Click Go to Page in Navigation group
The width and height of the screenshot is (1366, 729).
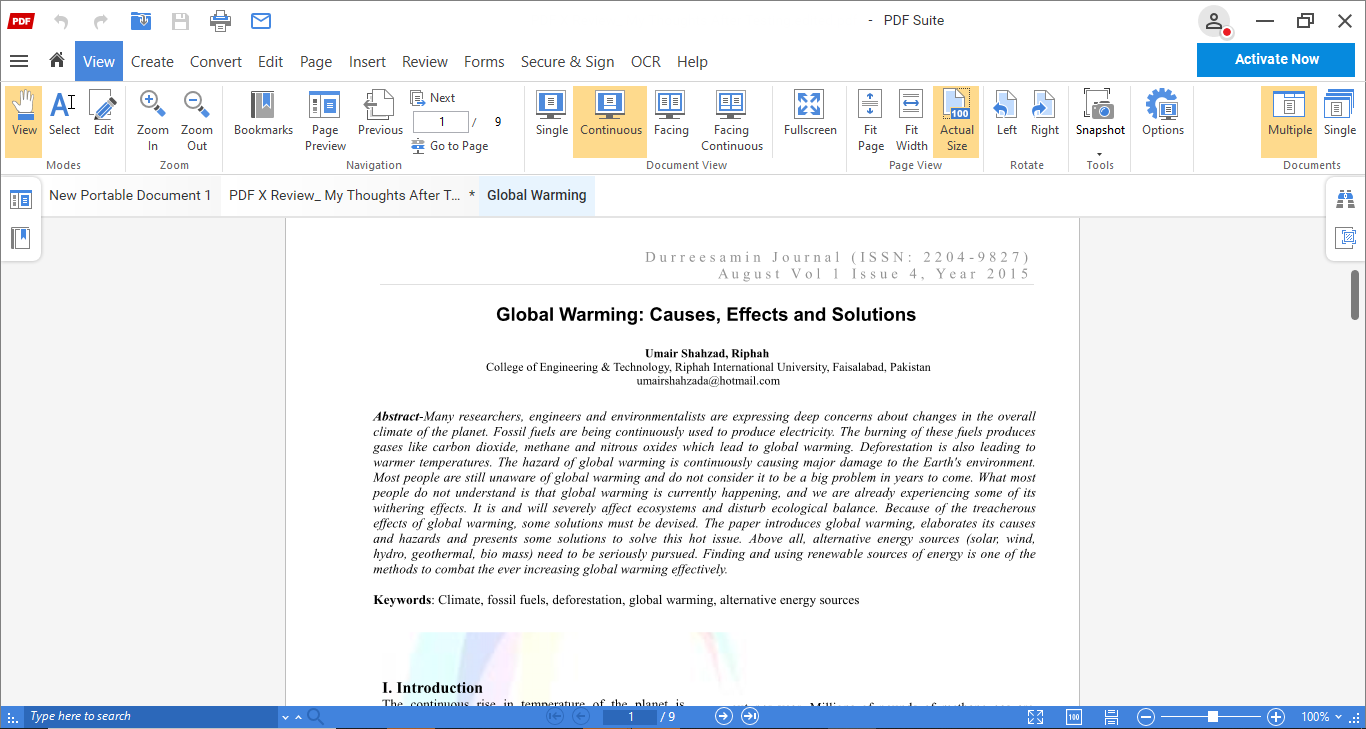452,145
